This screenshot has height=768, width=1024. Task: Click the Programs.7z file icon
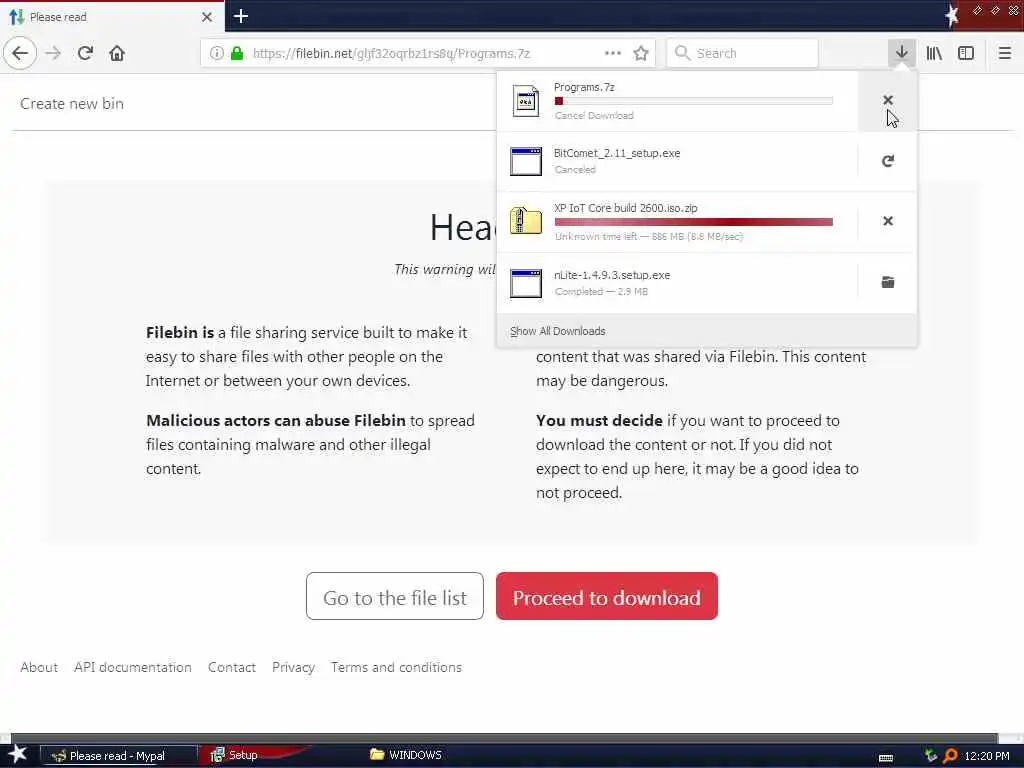click(x=526, y=101)
